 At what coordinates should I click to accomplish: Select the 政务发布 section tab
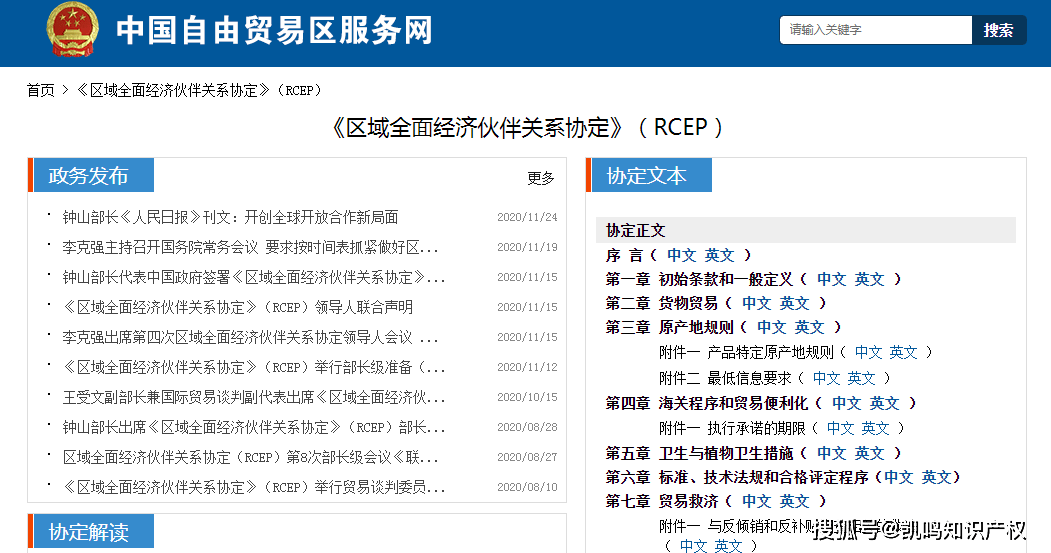[90, 176]
